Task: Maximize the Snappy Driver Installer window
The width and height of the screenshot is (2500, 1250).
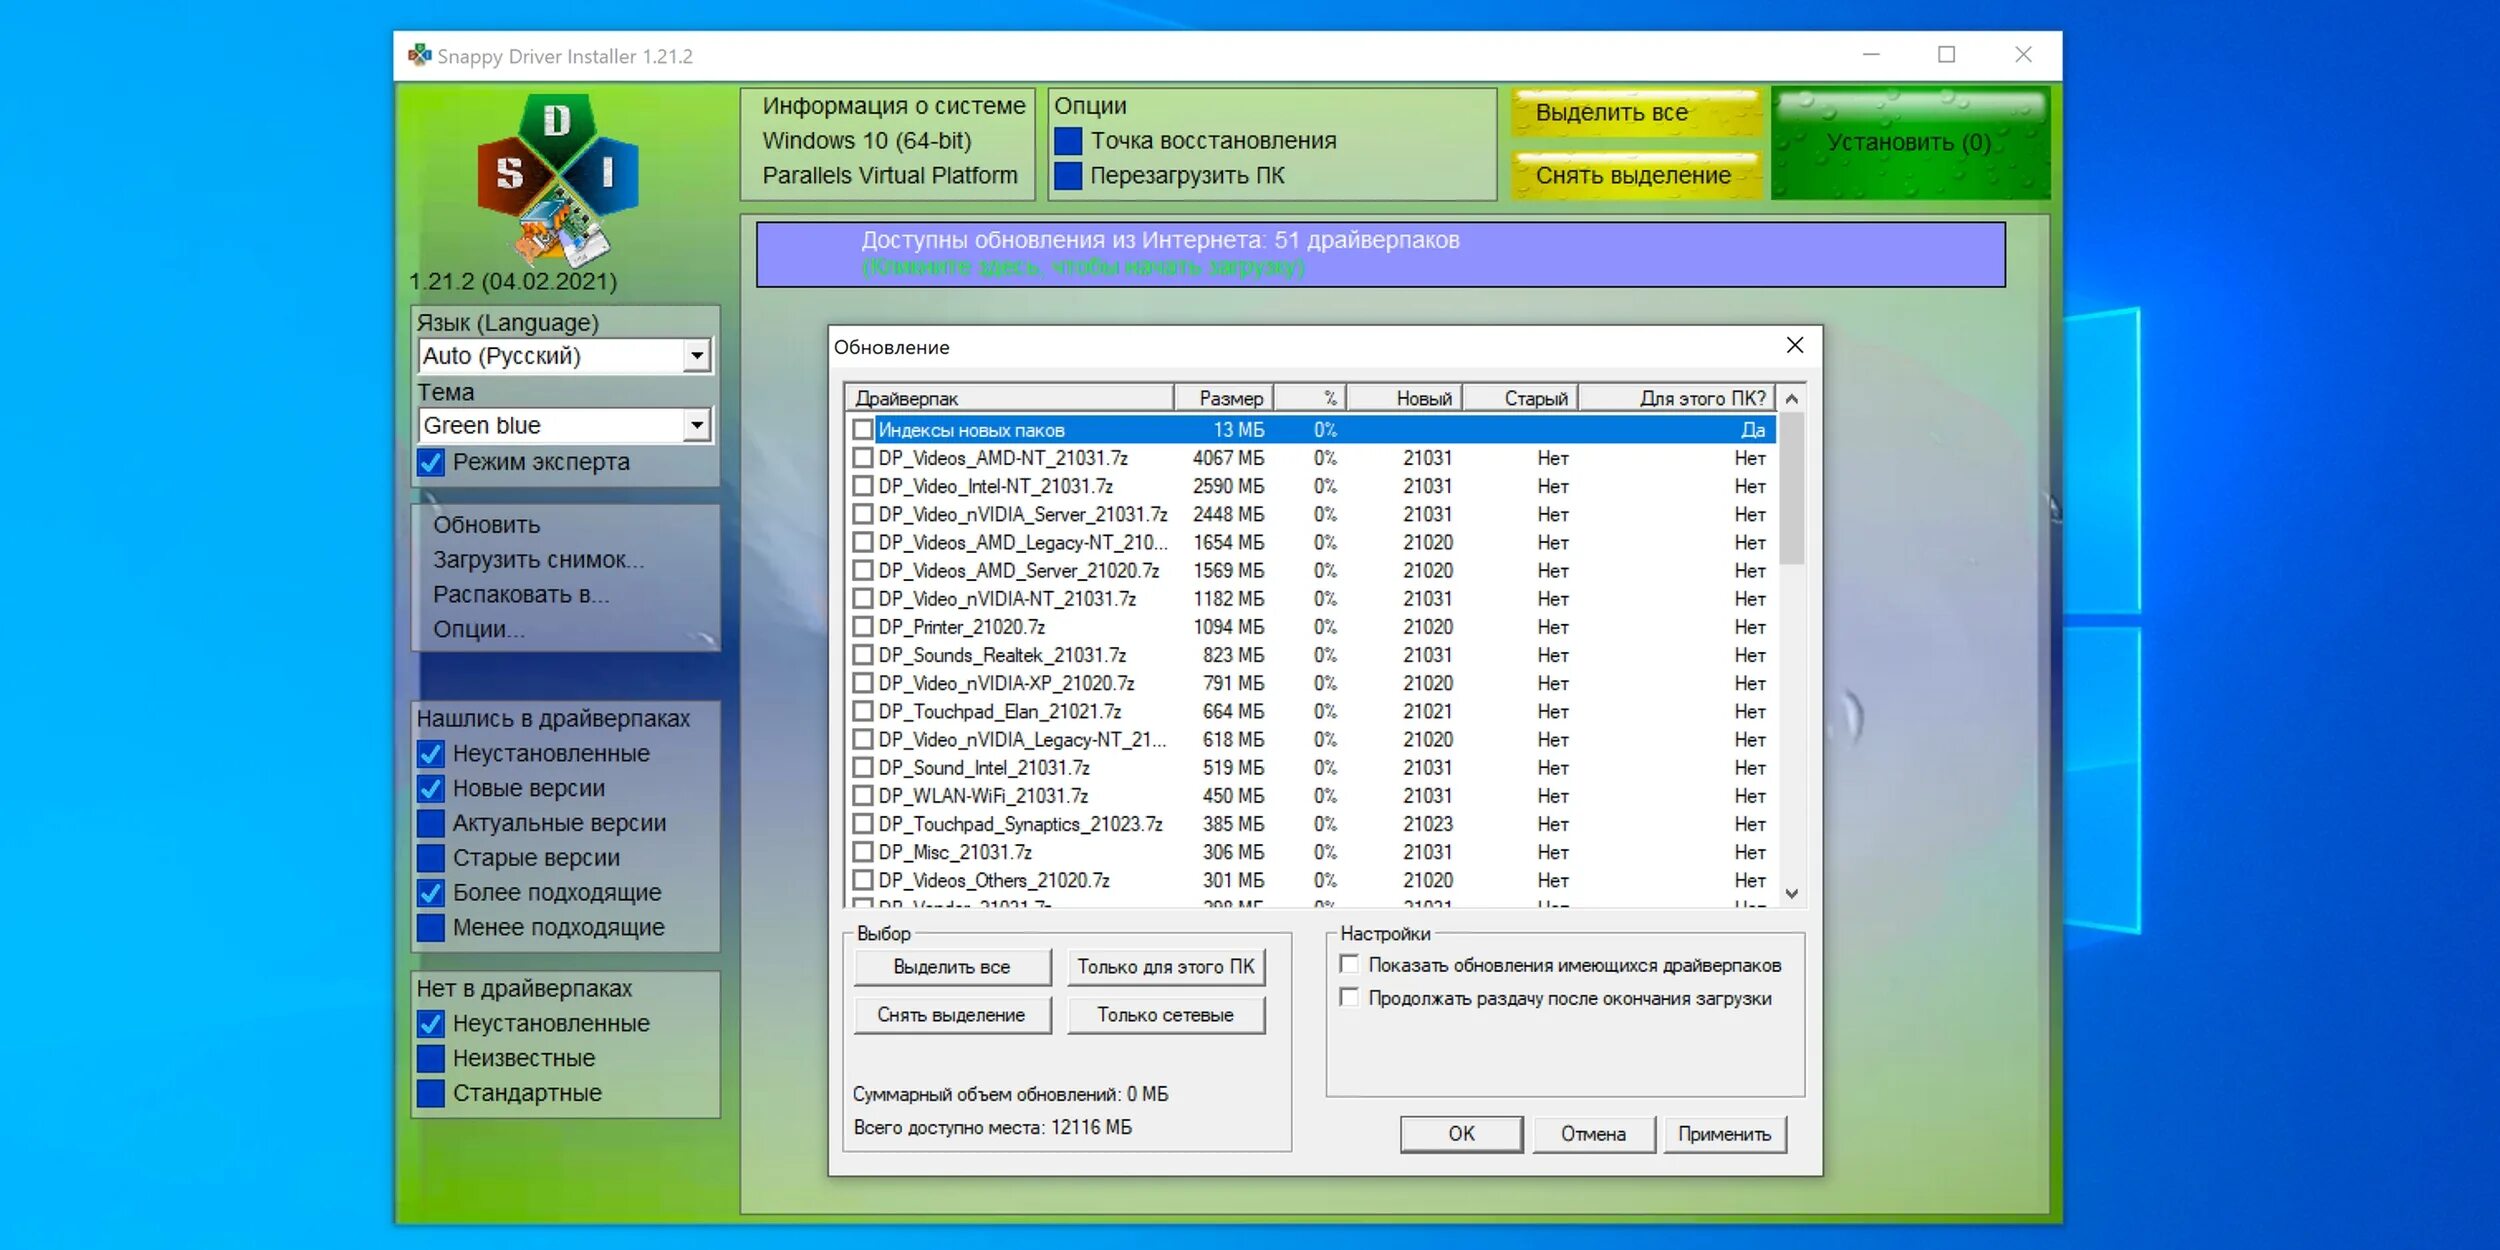Action: tap(1946, 55)
